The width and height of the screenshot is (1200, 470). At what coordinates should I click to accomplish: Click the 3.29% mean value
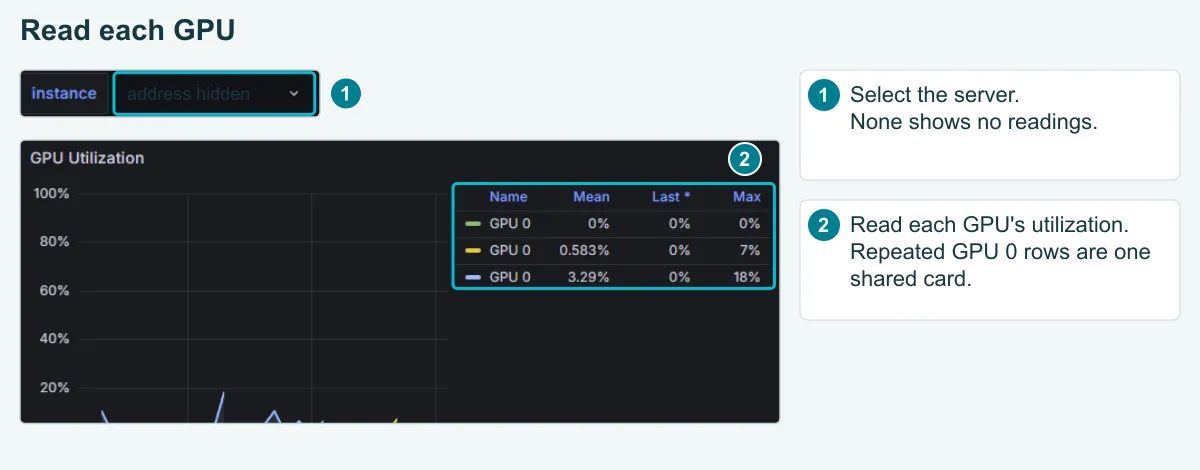588,278
